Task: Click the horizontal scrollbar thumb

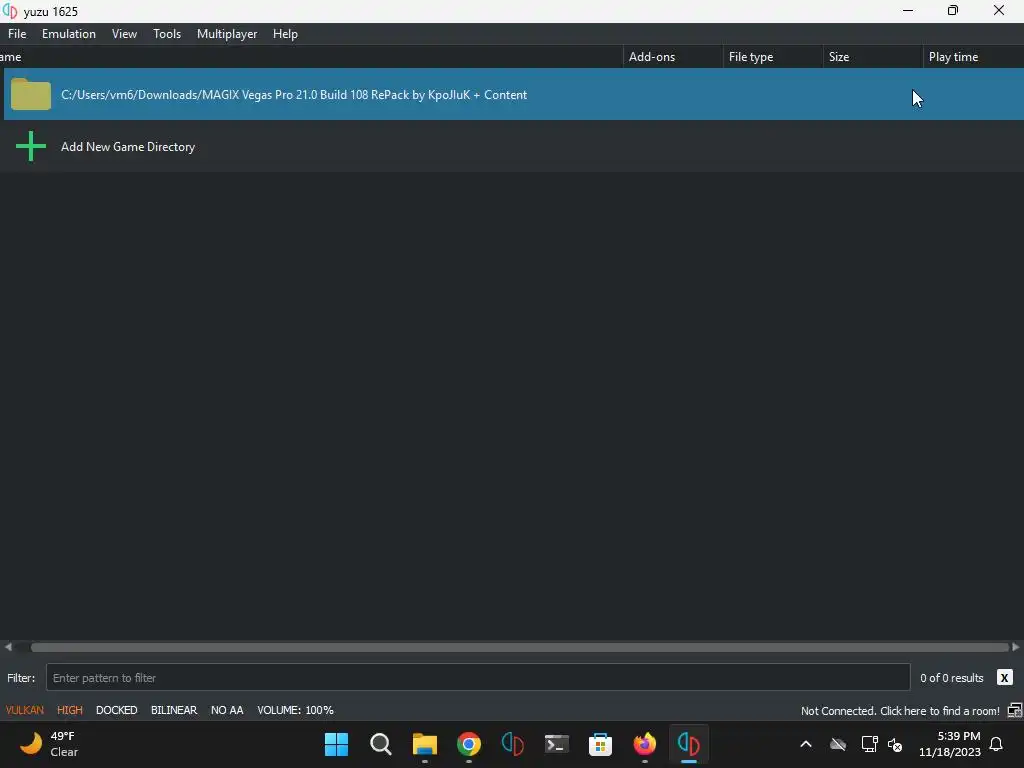Action: click(520, 647)
